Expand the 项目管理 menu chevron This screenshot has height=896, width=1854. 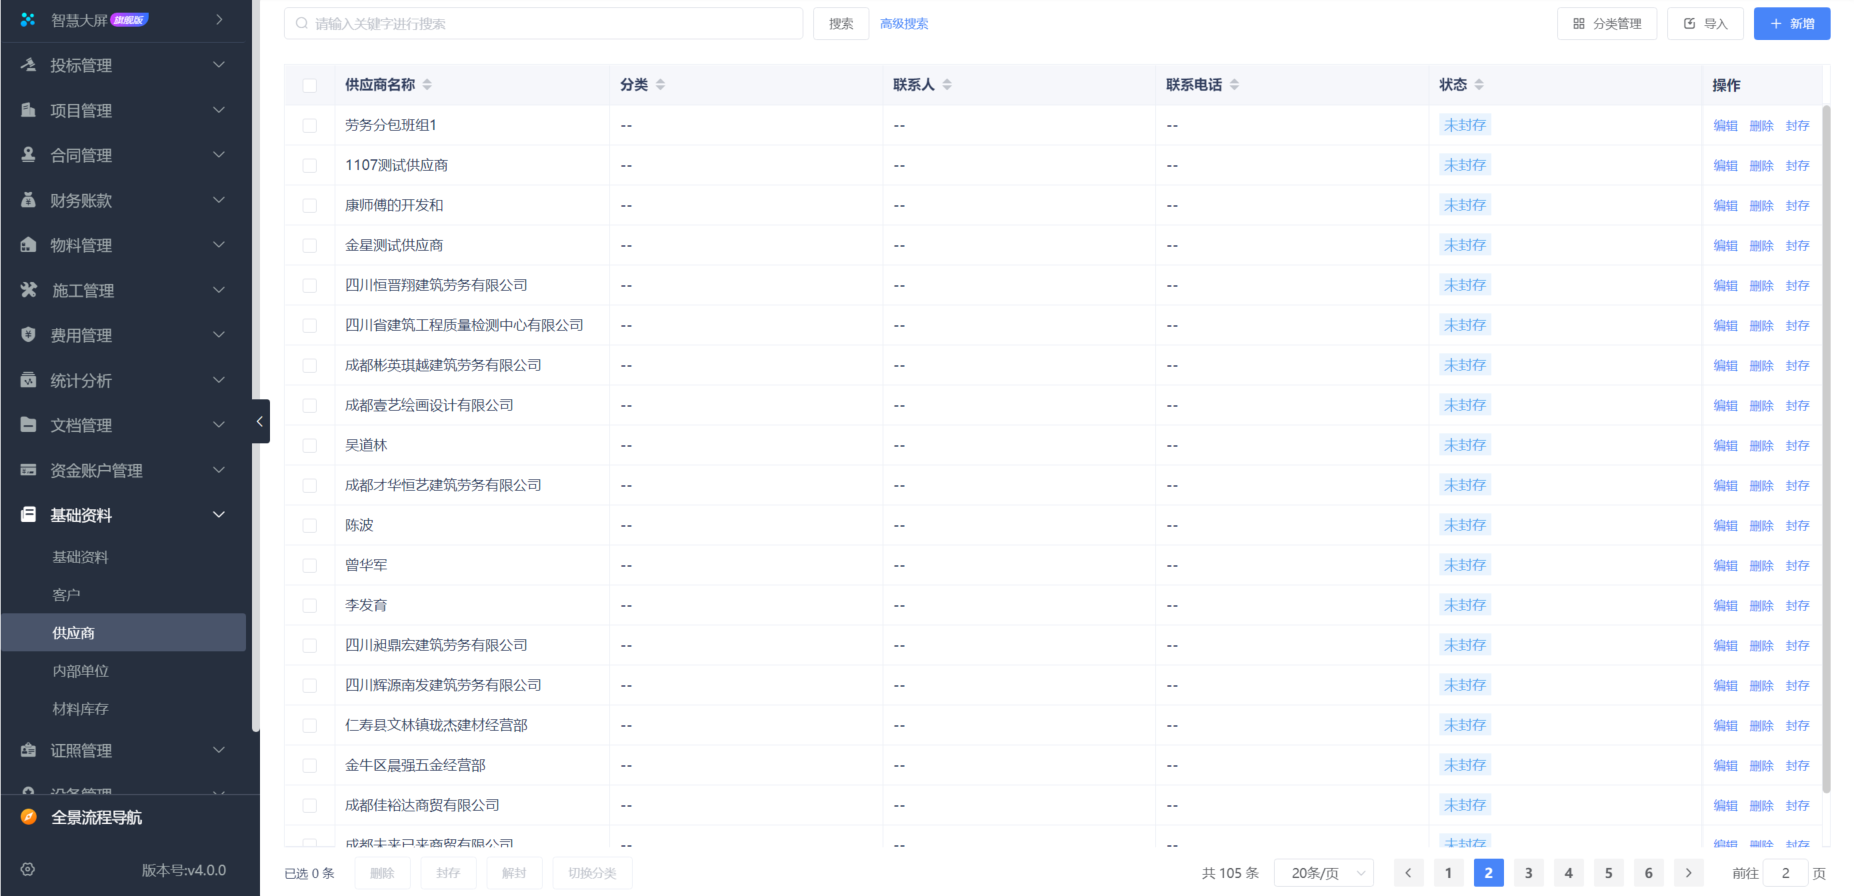point(219,110)
